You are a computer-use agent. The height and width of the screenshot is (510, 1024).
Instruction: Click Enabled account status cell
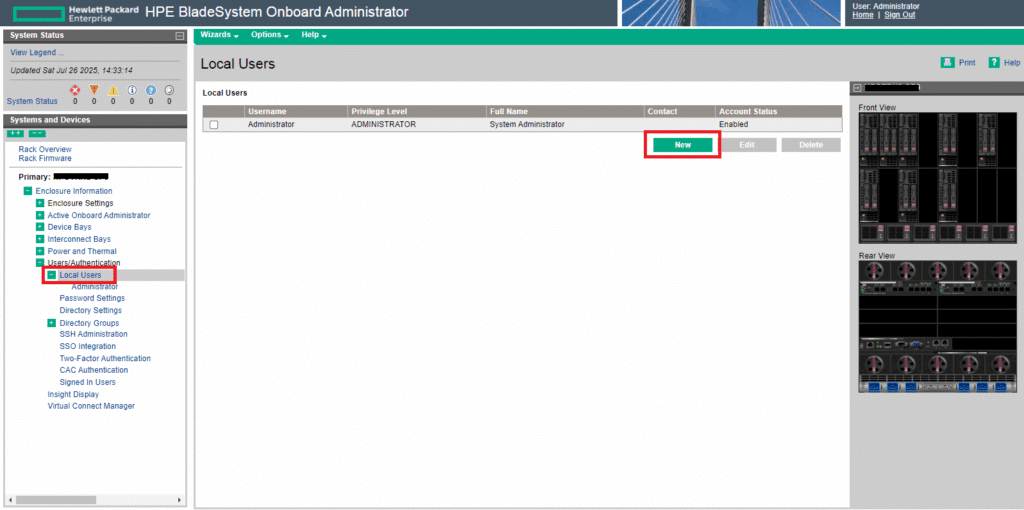[x=733, y=124]
